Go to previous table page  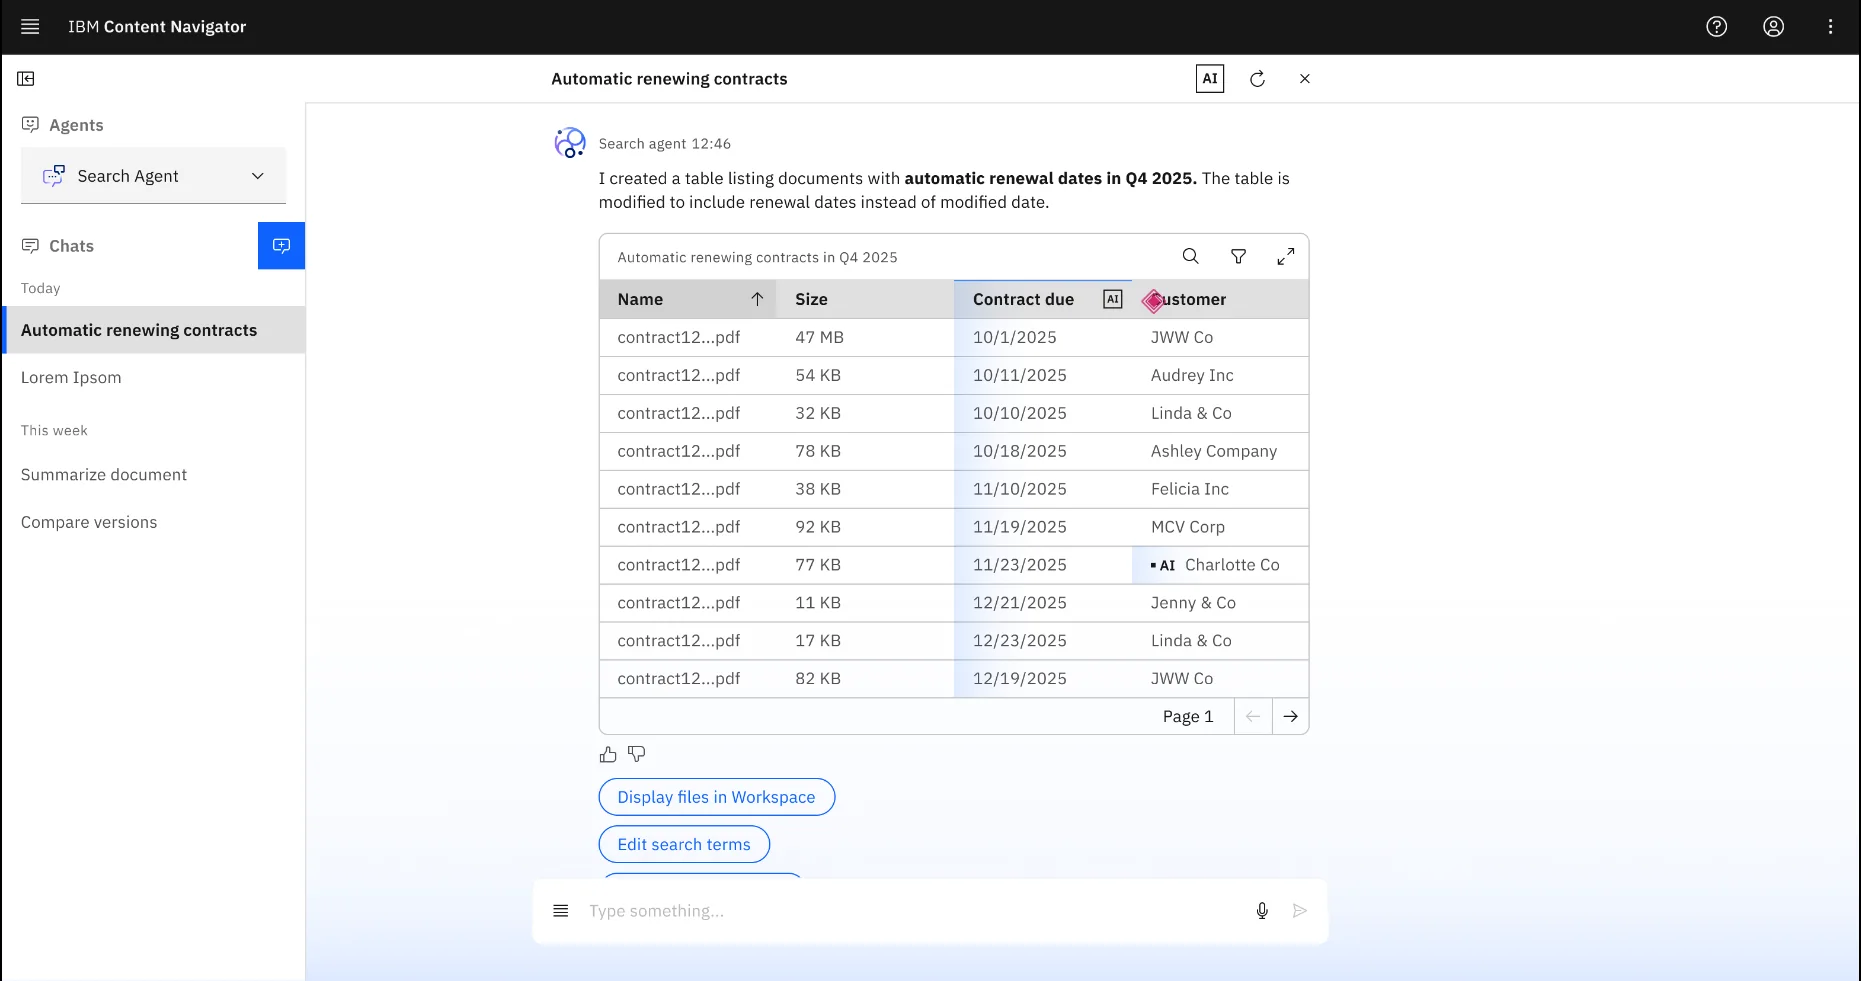click(1253, 716)
